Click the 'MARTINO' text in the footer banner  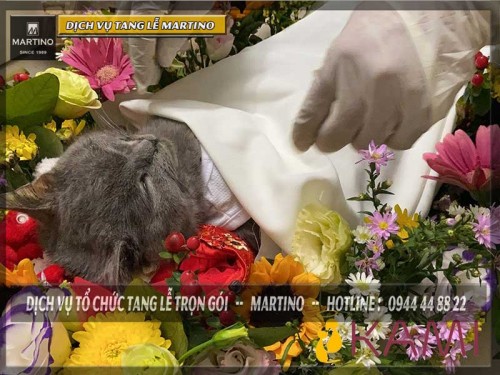277,304
